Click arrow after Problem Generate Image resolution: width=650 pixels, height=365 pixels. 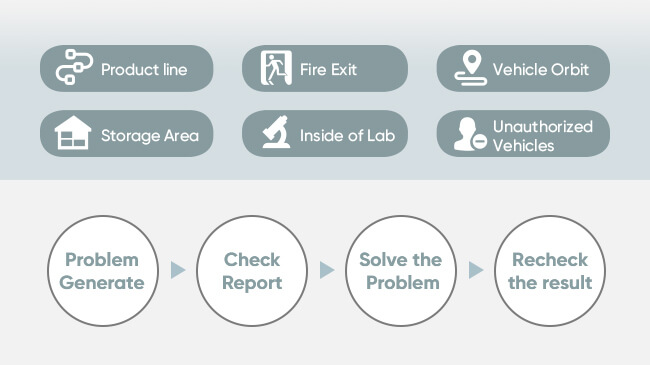pyautogui.click(x=178, y=270)
